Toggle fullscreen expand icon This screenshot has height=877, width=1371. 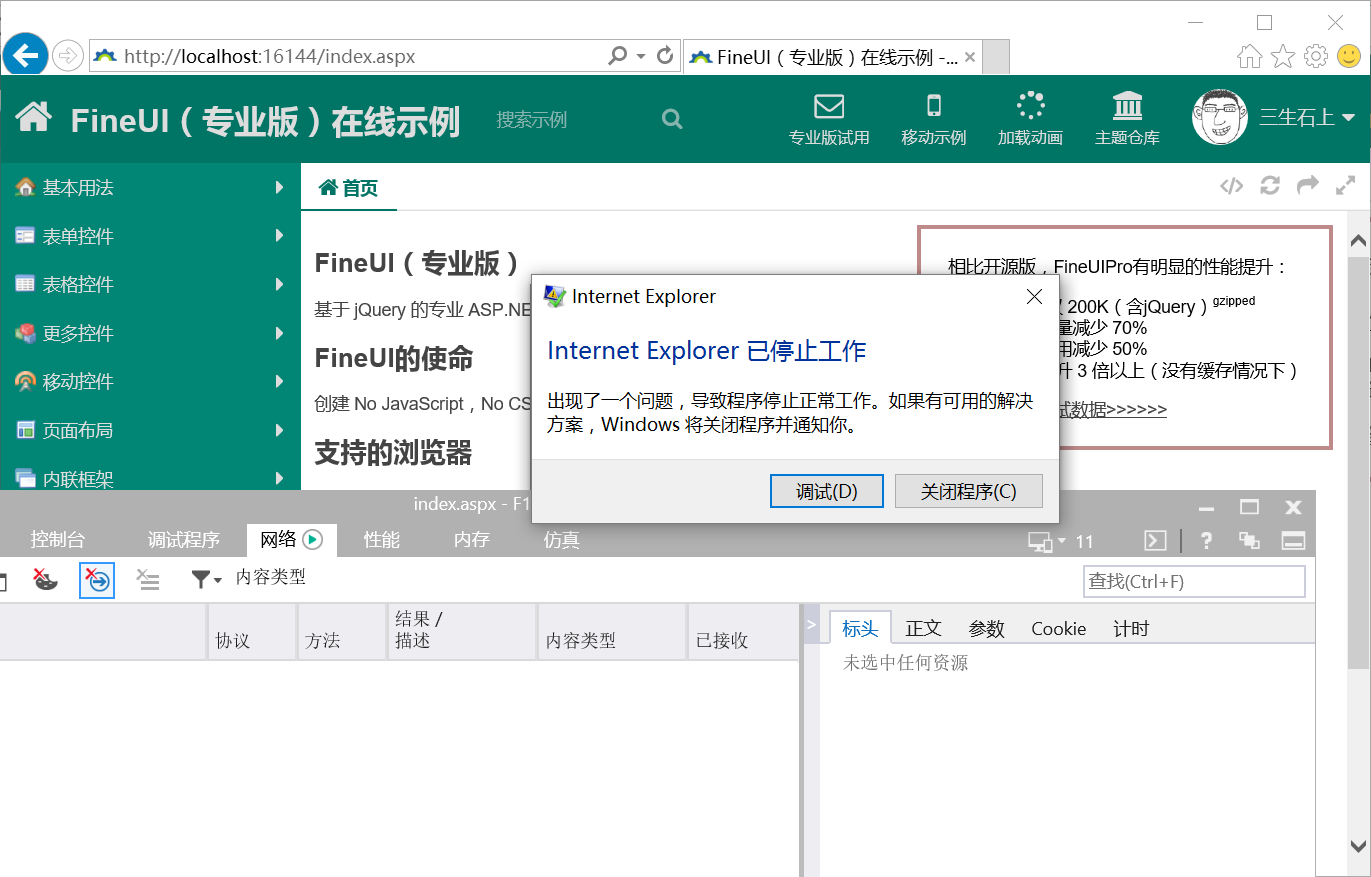pyautogui.click(x=1345, y=186)
